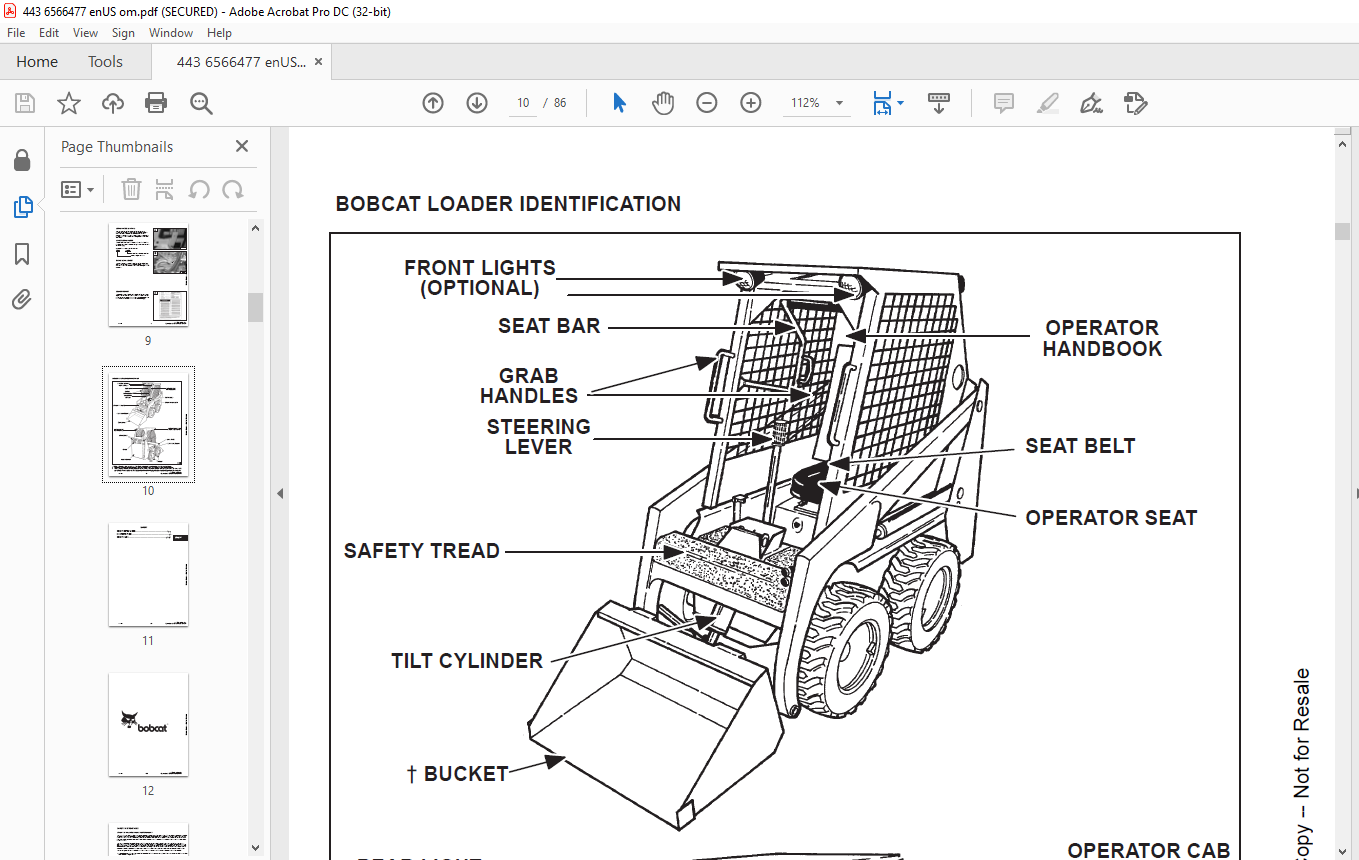Switch to the Tools tab

[x=105, y=62]
